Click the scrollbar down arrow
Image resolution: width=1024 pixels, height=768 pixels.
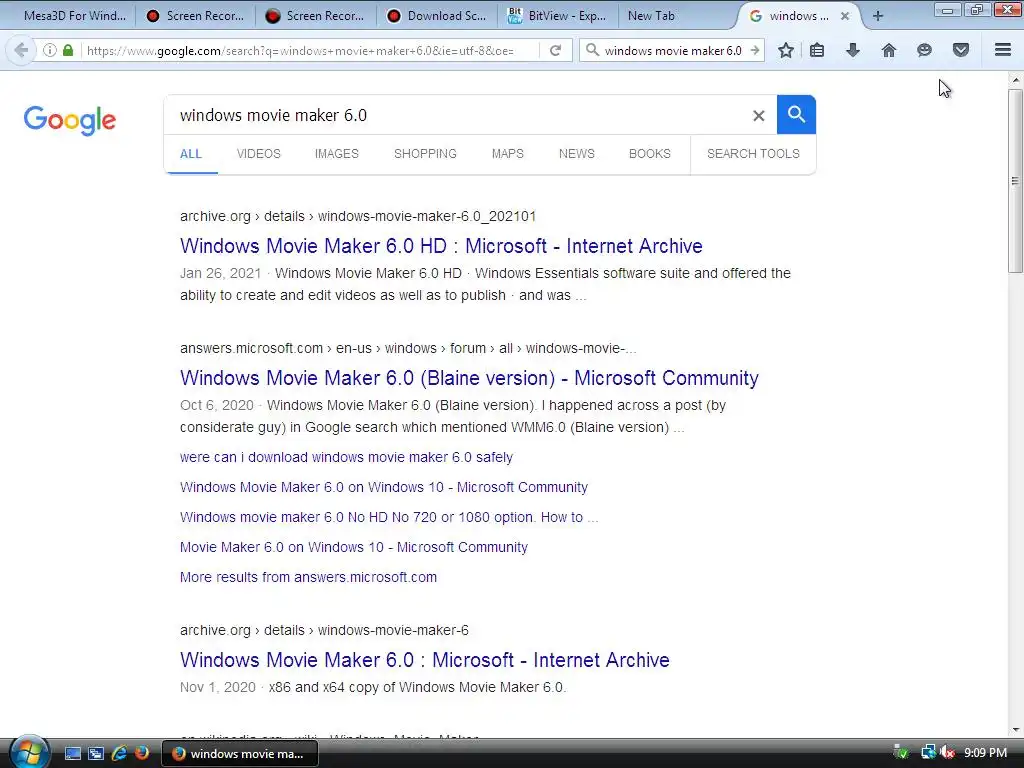tap(1015, 729)
